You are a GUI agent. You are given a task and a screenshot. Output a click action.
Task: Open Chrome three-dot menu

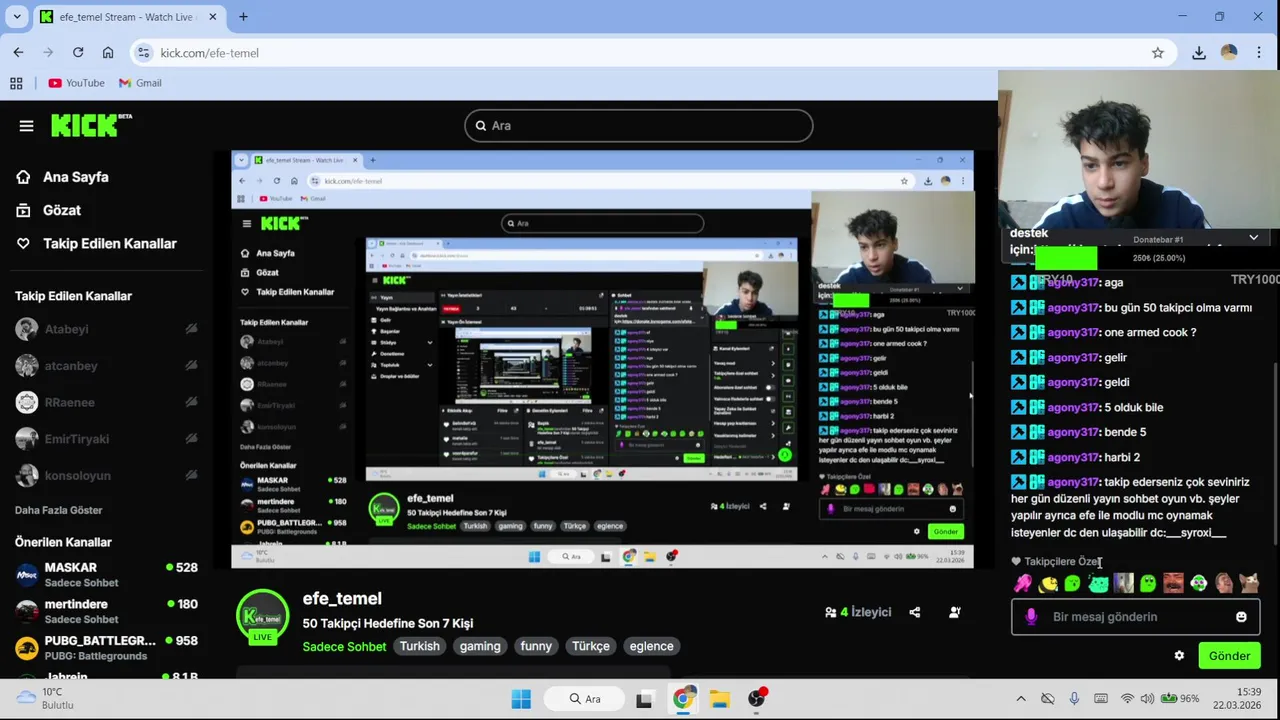coord(1259,53)
